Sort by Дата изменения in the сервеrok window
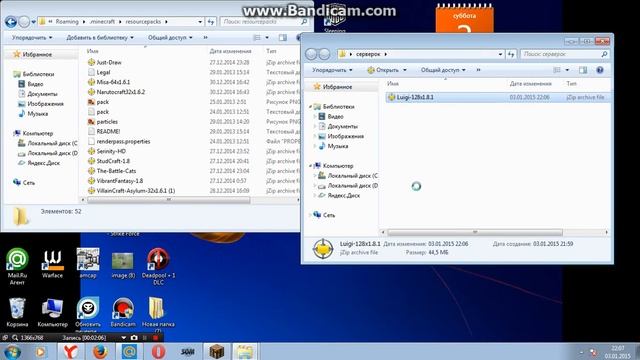The height and width of the screenshot is (360, 640). [x=530, y=83]
